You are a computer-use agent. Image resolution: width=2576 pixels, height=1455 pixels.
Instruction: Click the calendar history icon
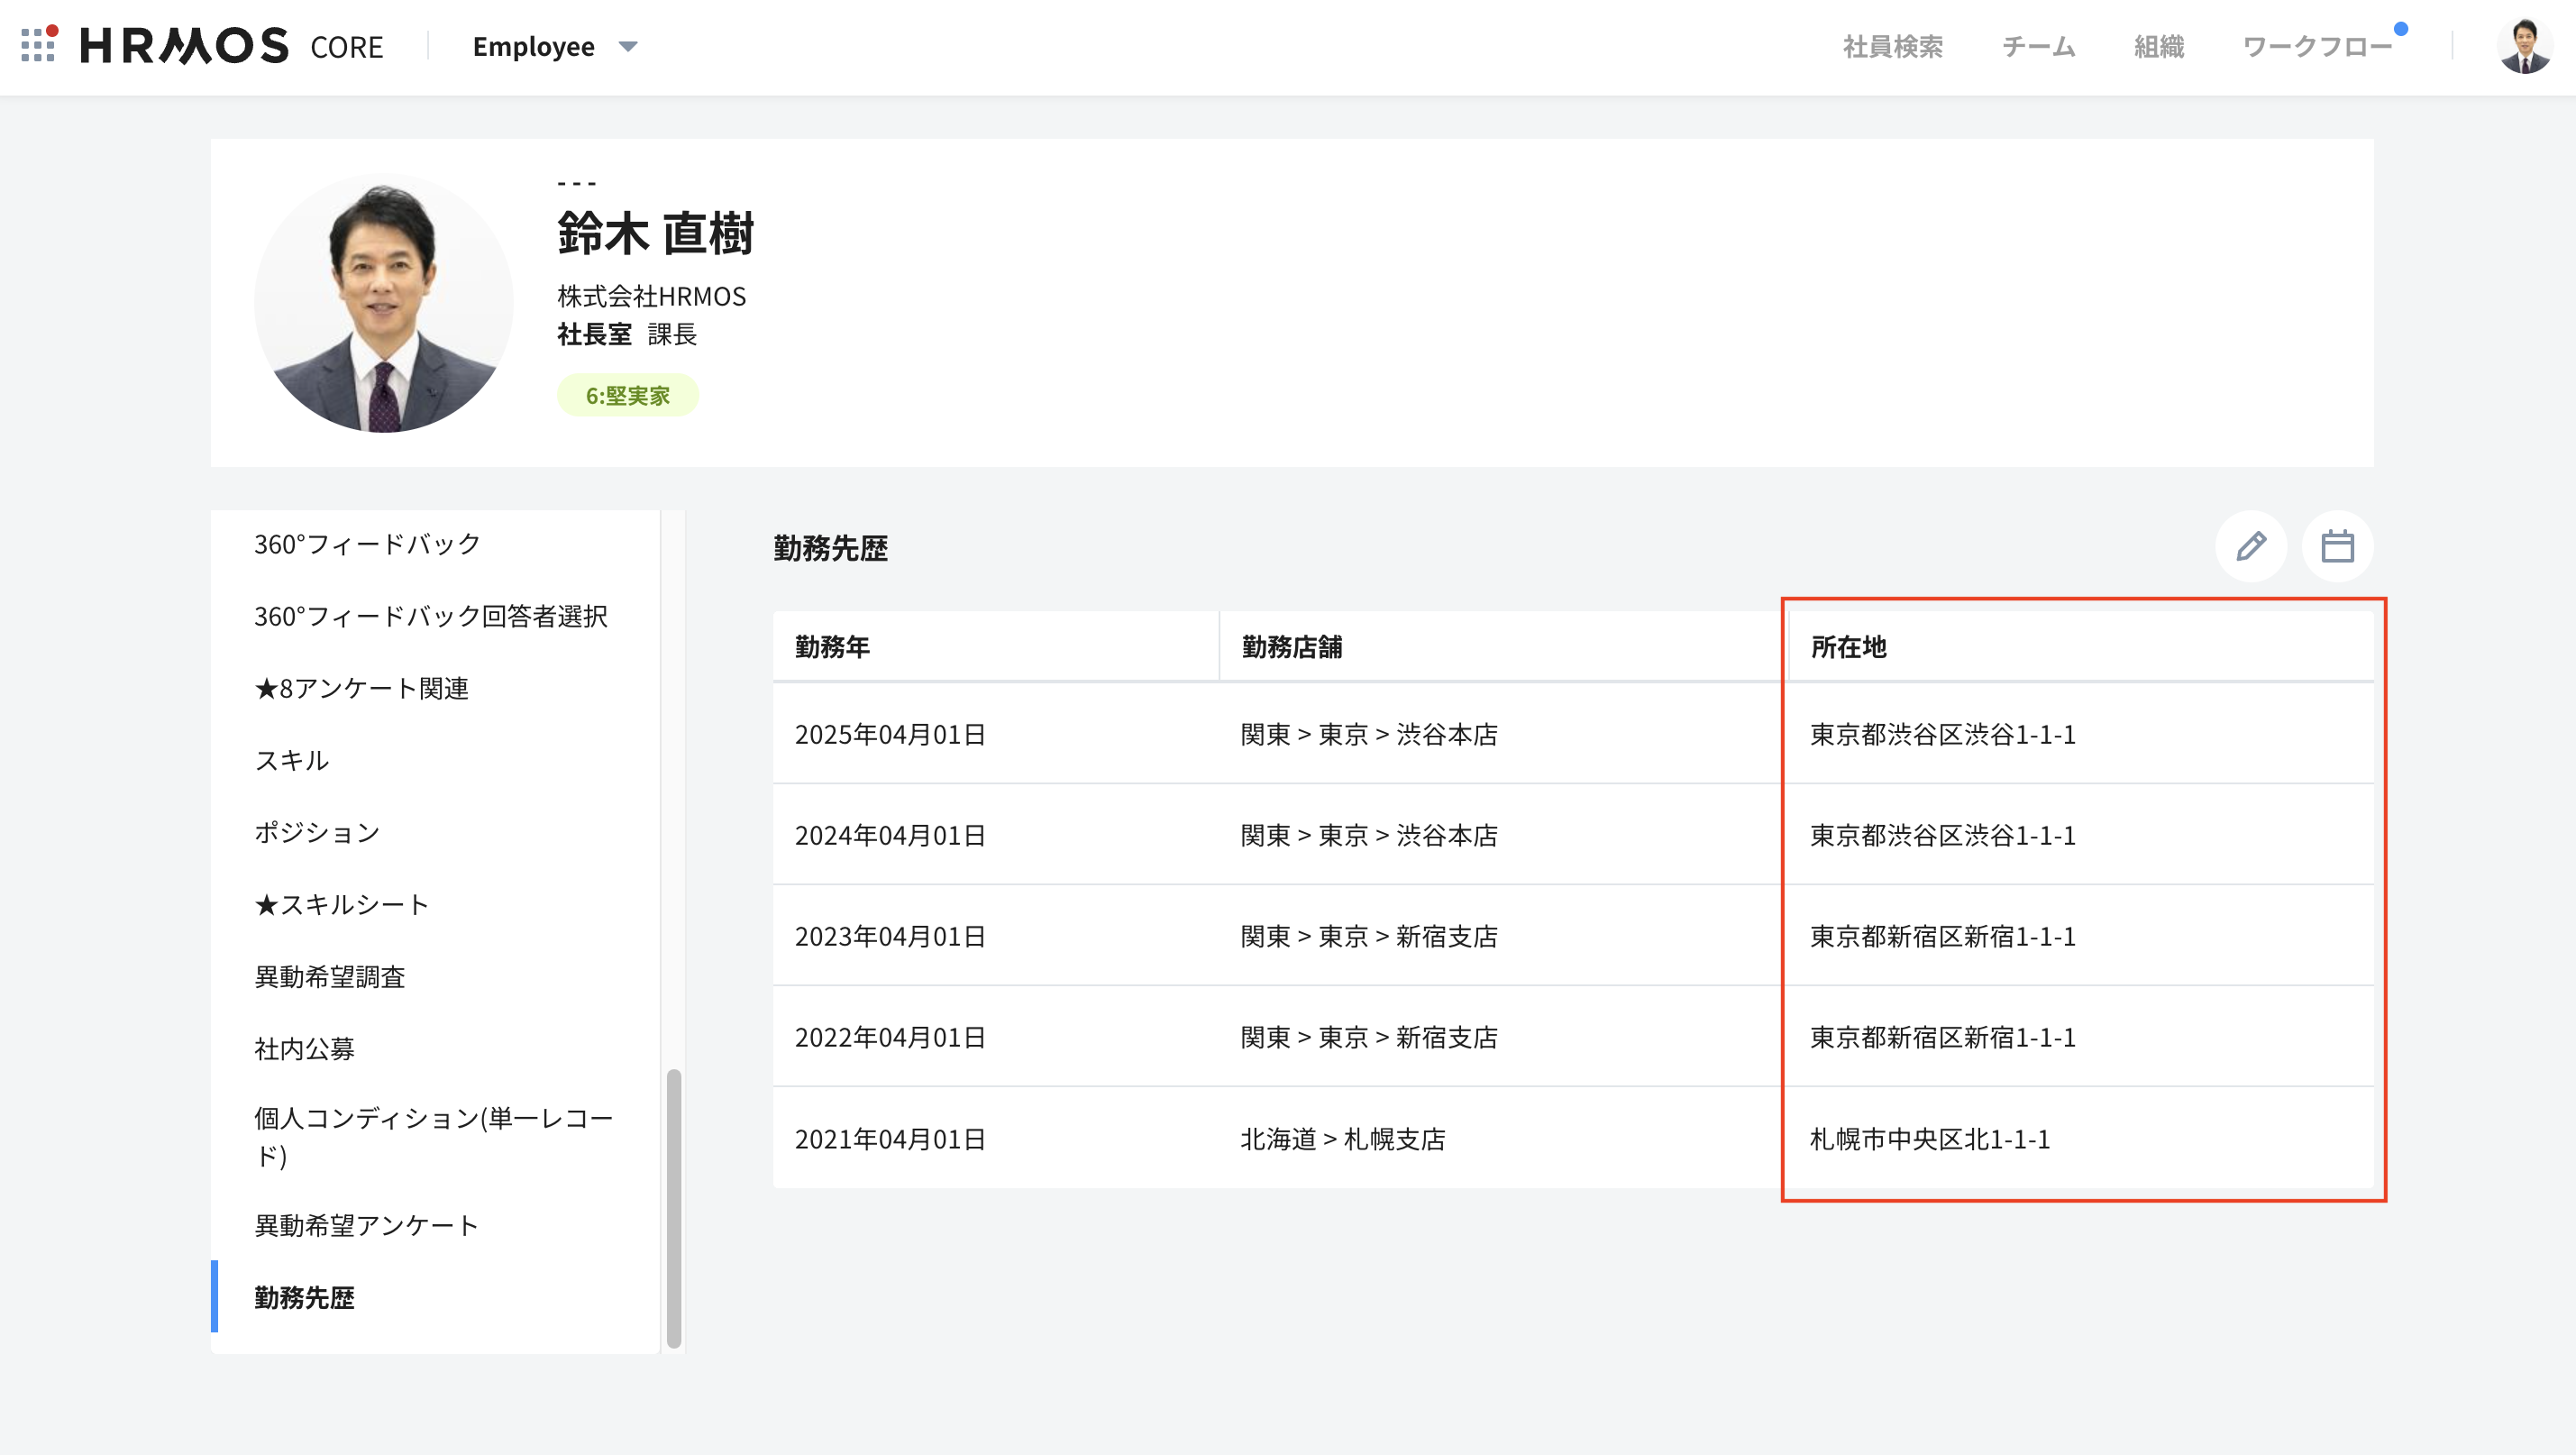pos(2337,547)
